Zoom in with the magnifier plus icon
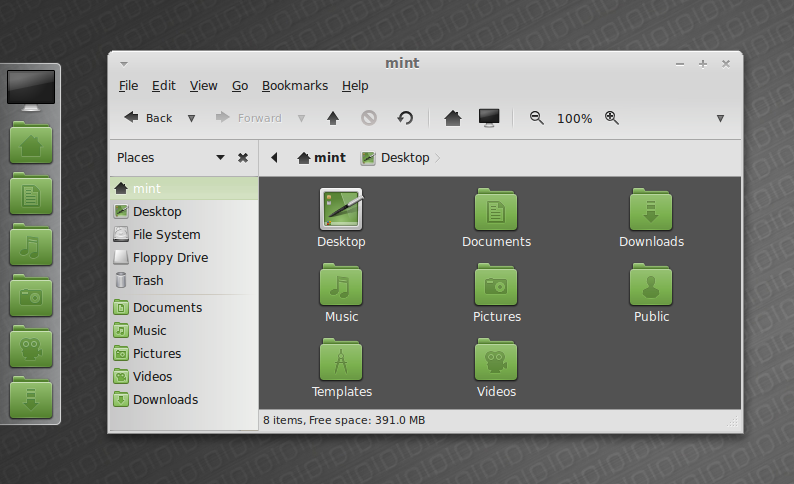Screen dimensions: 794x484 click(612, 118)
